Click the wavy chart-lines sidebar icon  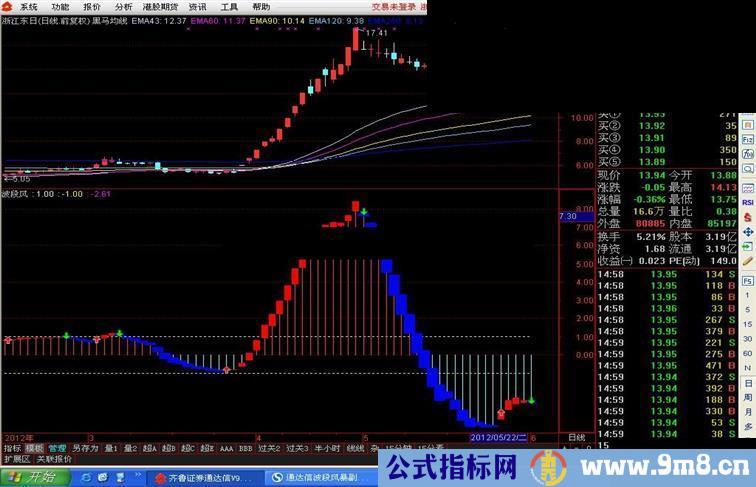(748, 188)
